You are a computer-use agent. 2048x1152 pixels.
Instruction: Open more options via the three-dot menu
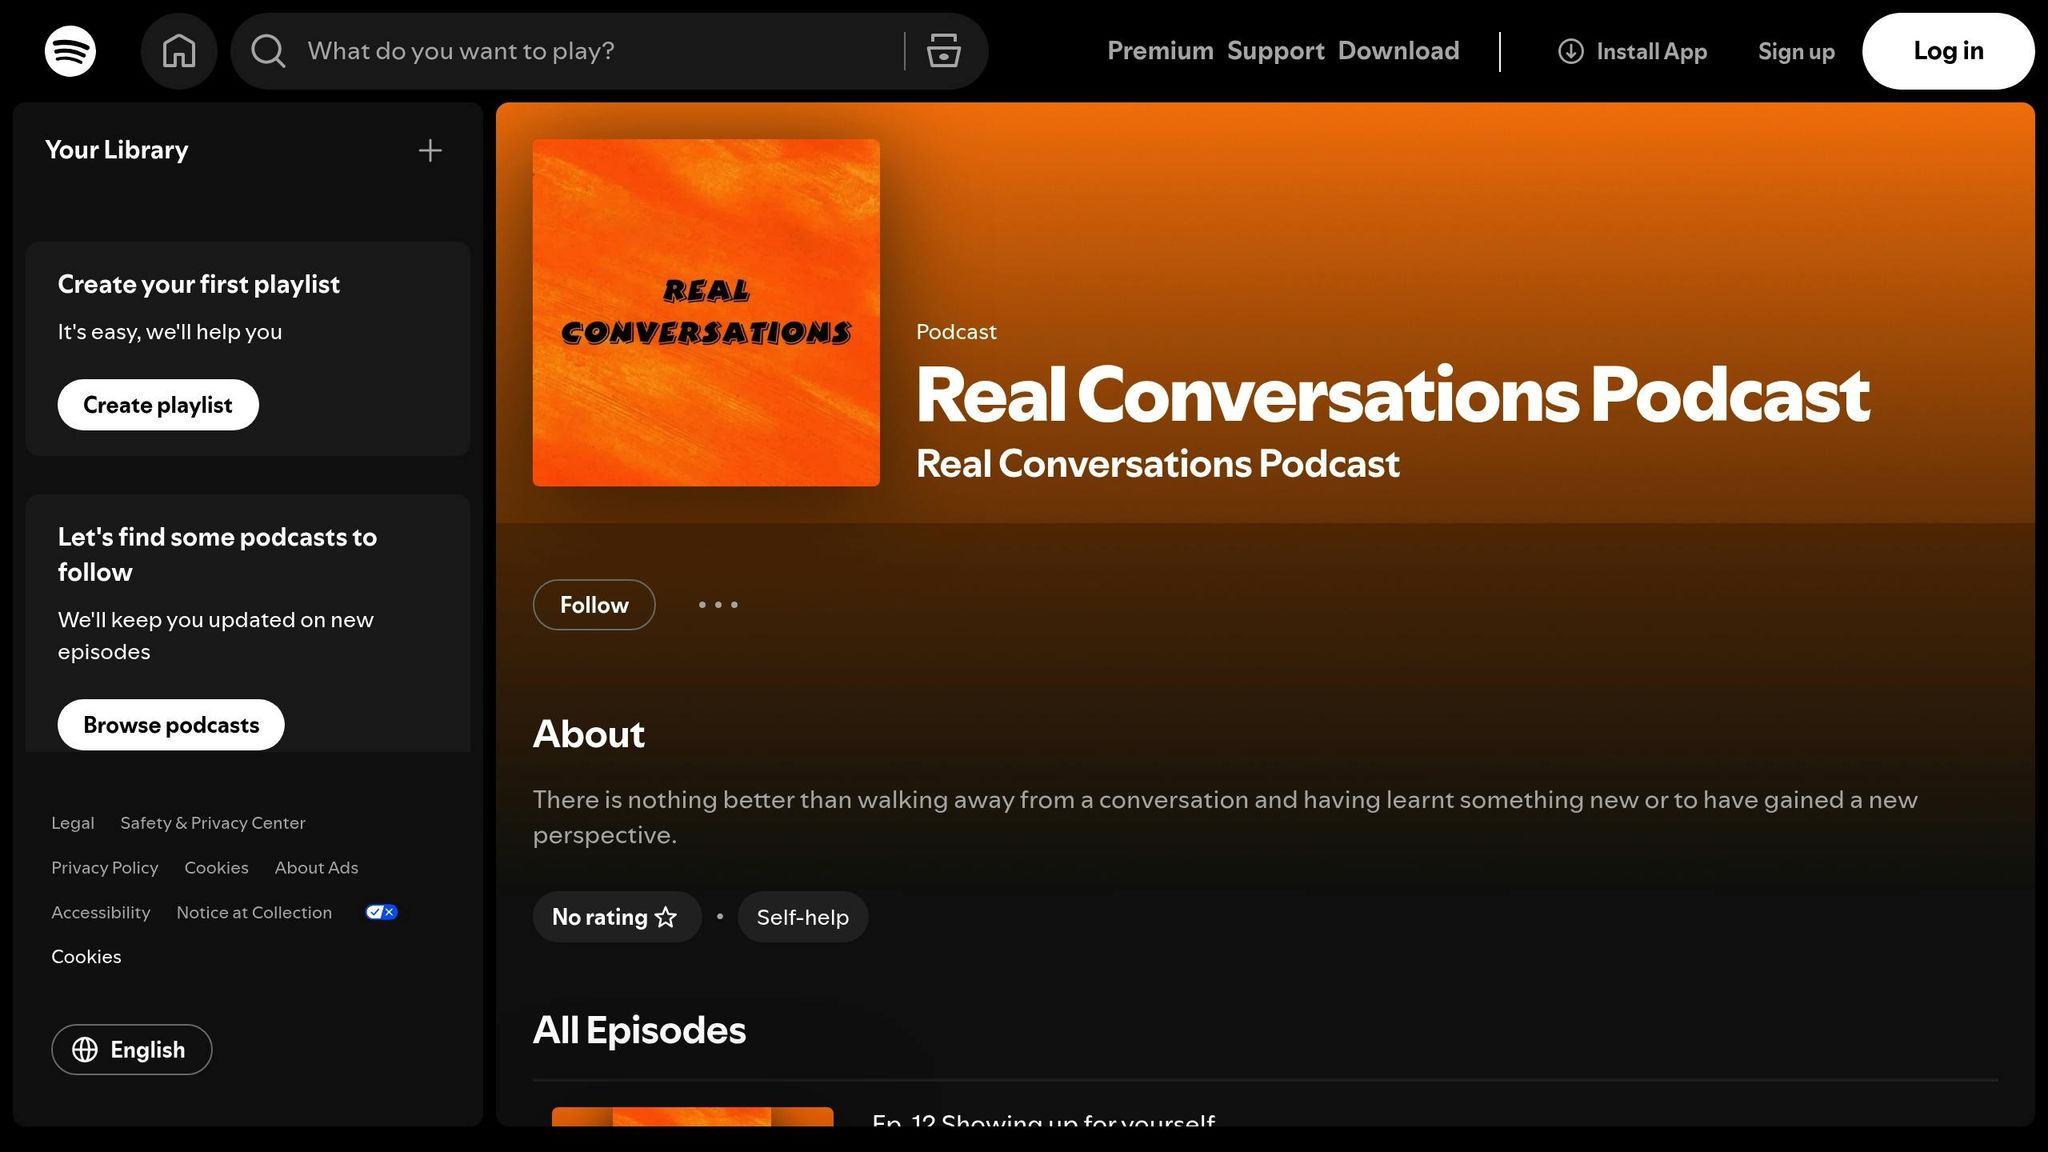tap(717, 604)
